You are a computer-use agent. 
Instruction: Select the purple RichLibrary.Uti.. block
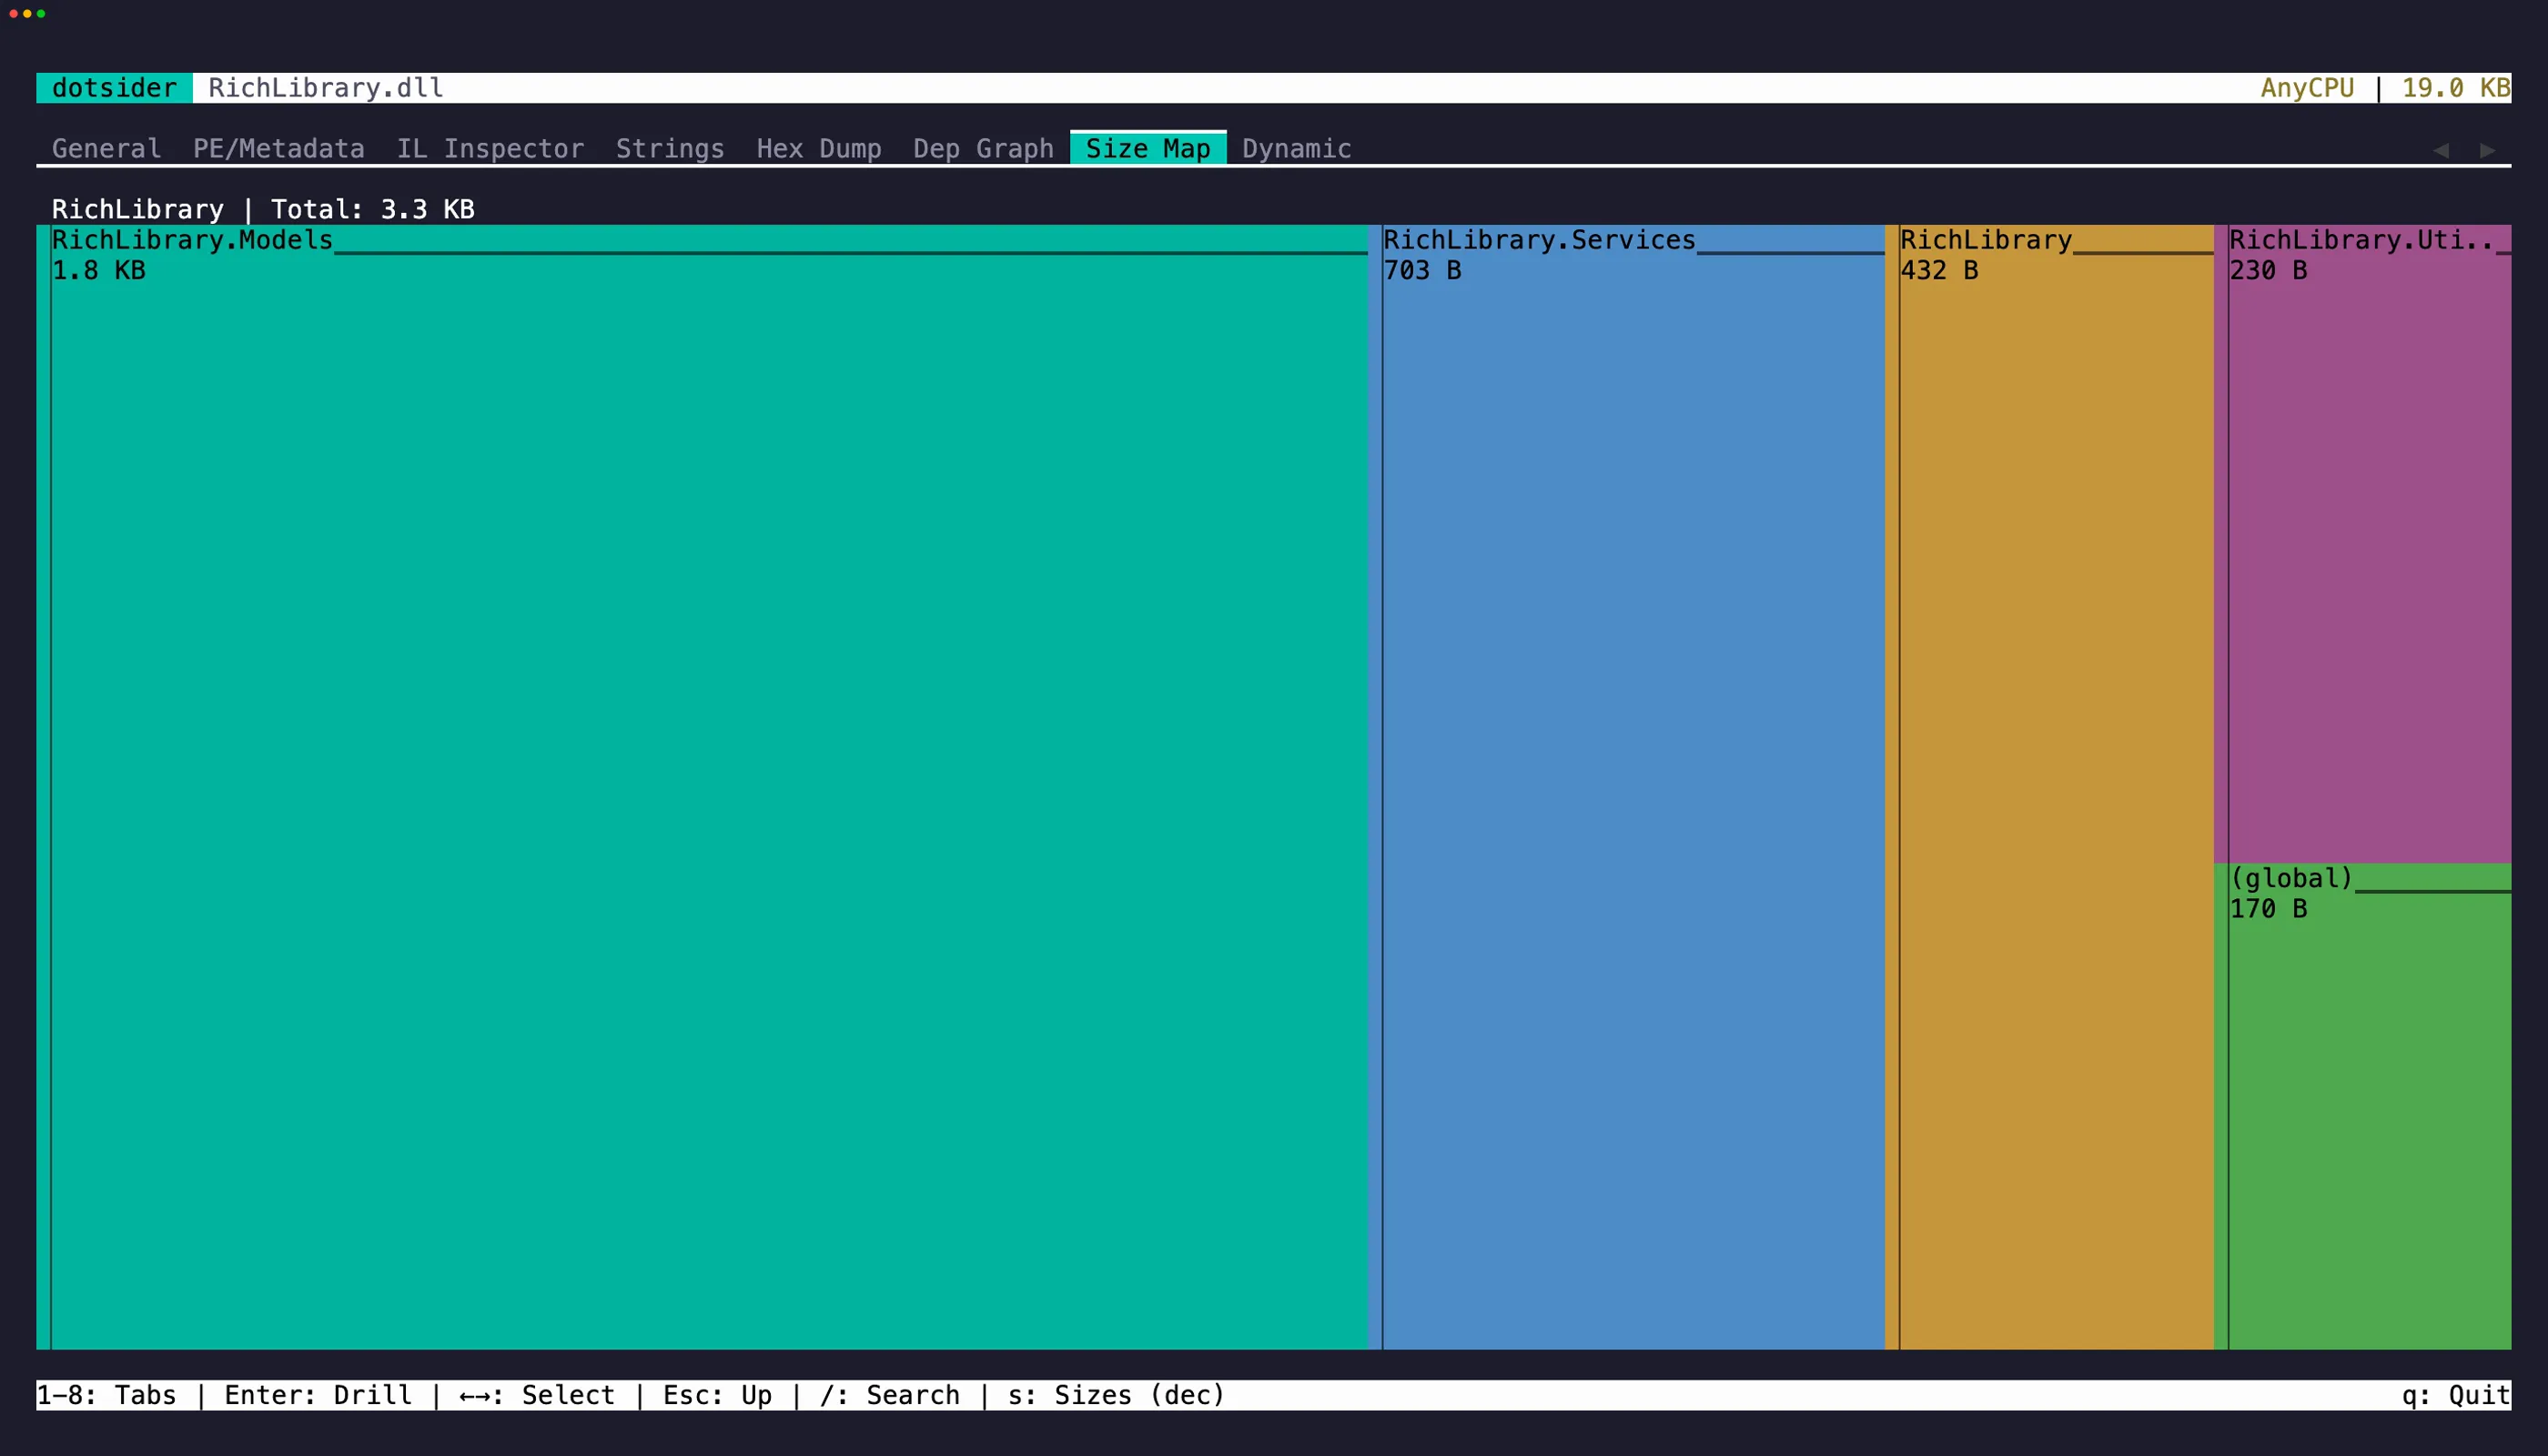2362,544
